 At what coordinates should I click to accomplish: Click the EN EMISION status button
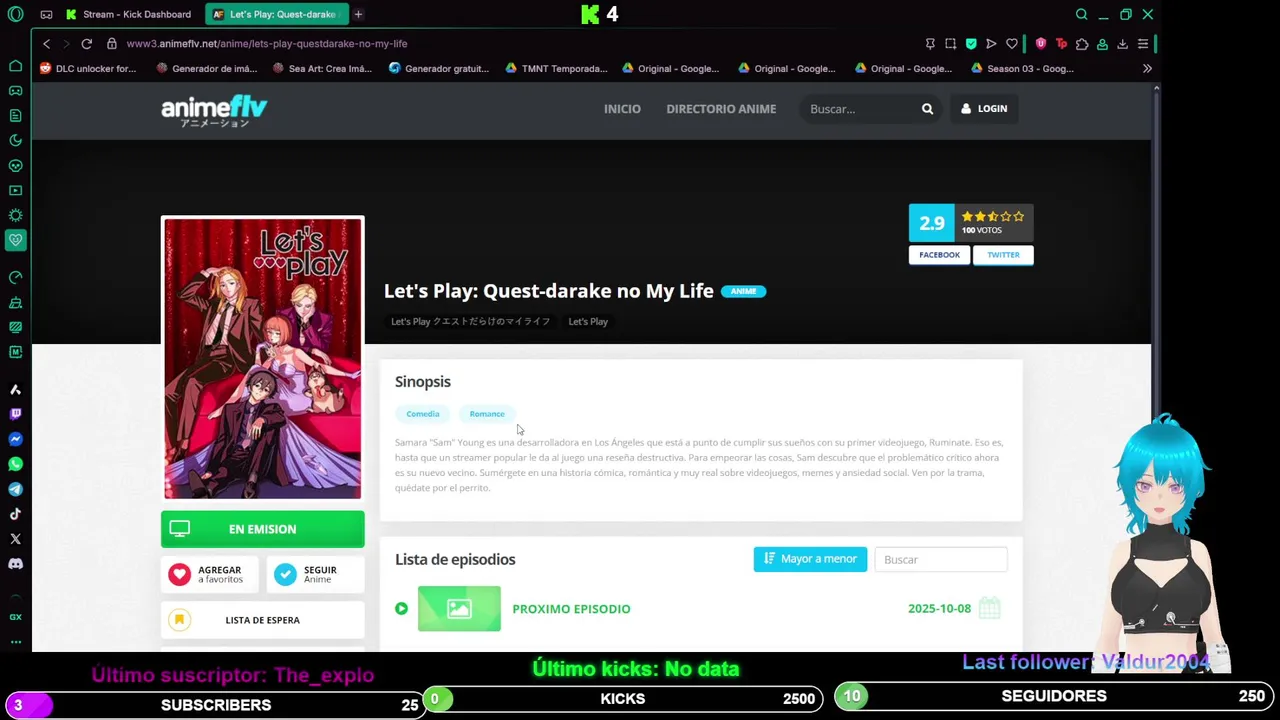point(263,529)
